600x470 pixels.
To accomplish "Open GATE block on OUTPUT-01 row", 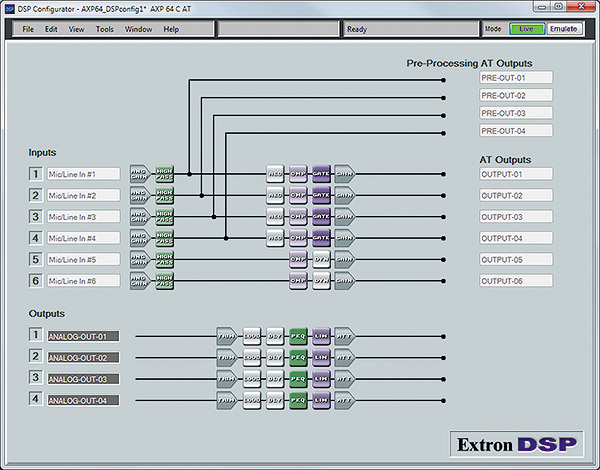I will pos(321,174).
